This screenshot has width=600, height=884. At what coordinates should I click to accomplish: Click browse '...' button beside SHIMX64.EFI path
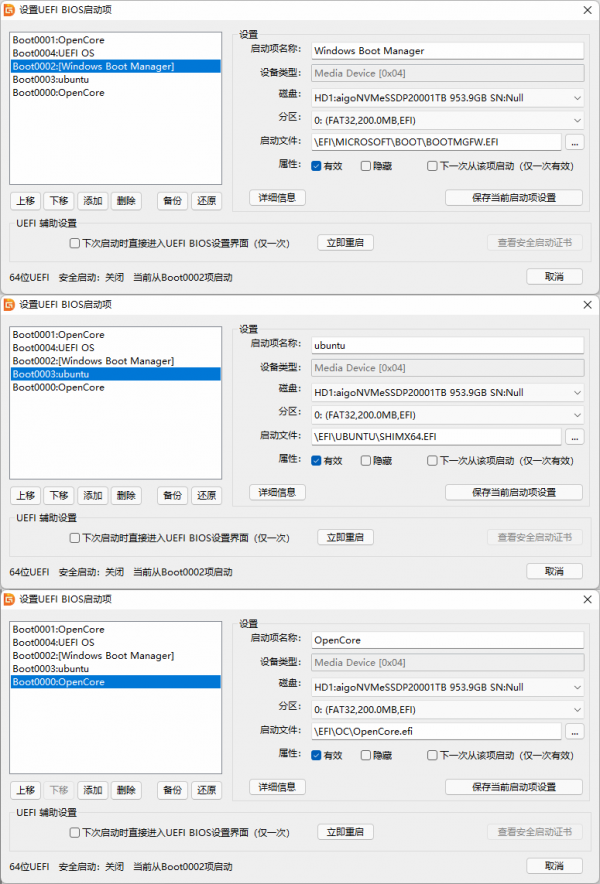pyautogui.click(x=574, y=437)
